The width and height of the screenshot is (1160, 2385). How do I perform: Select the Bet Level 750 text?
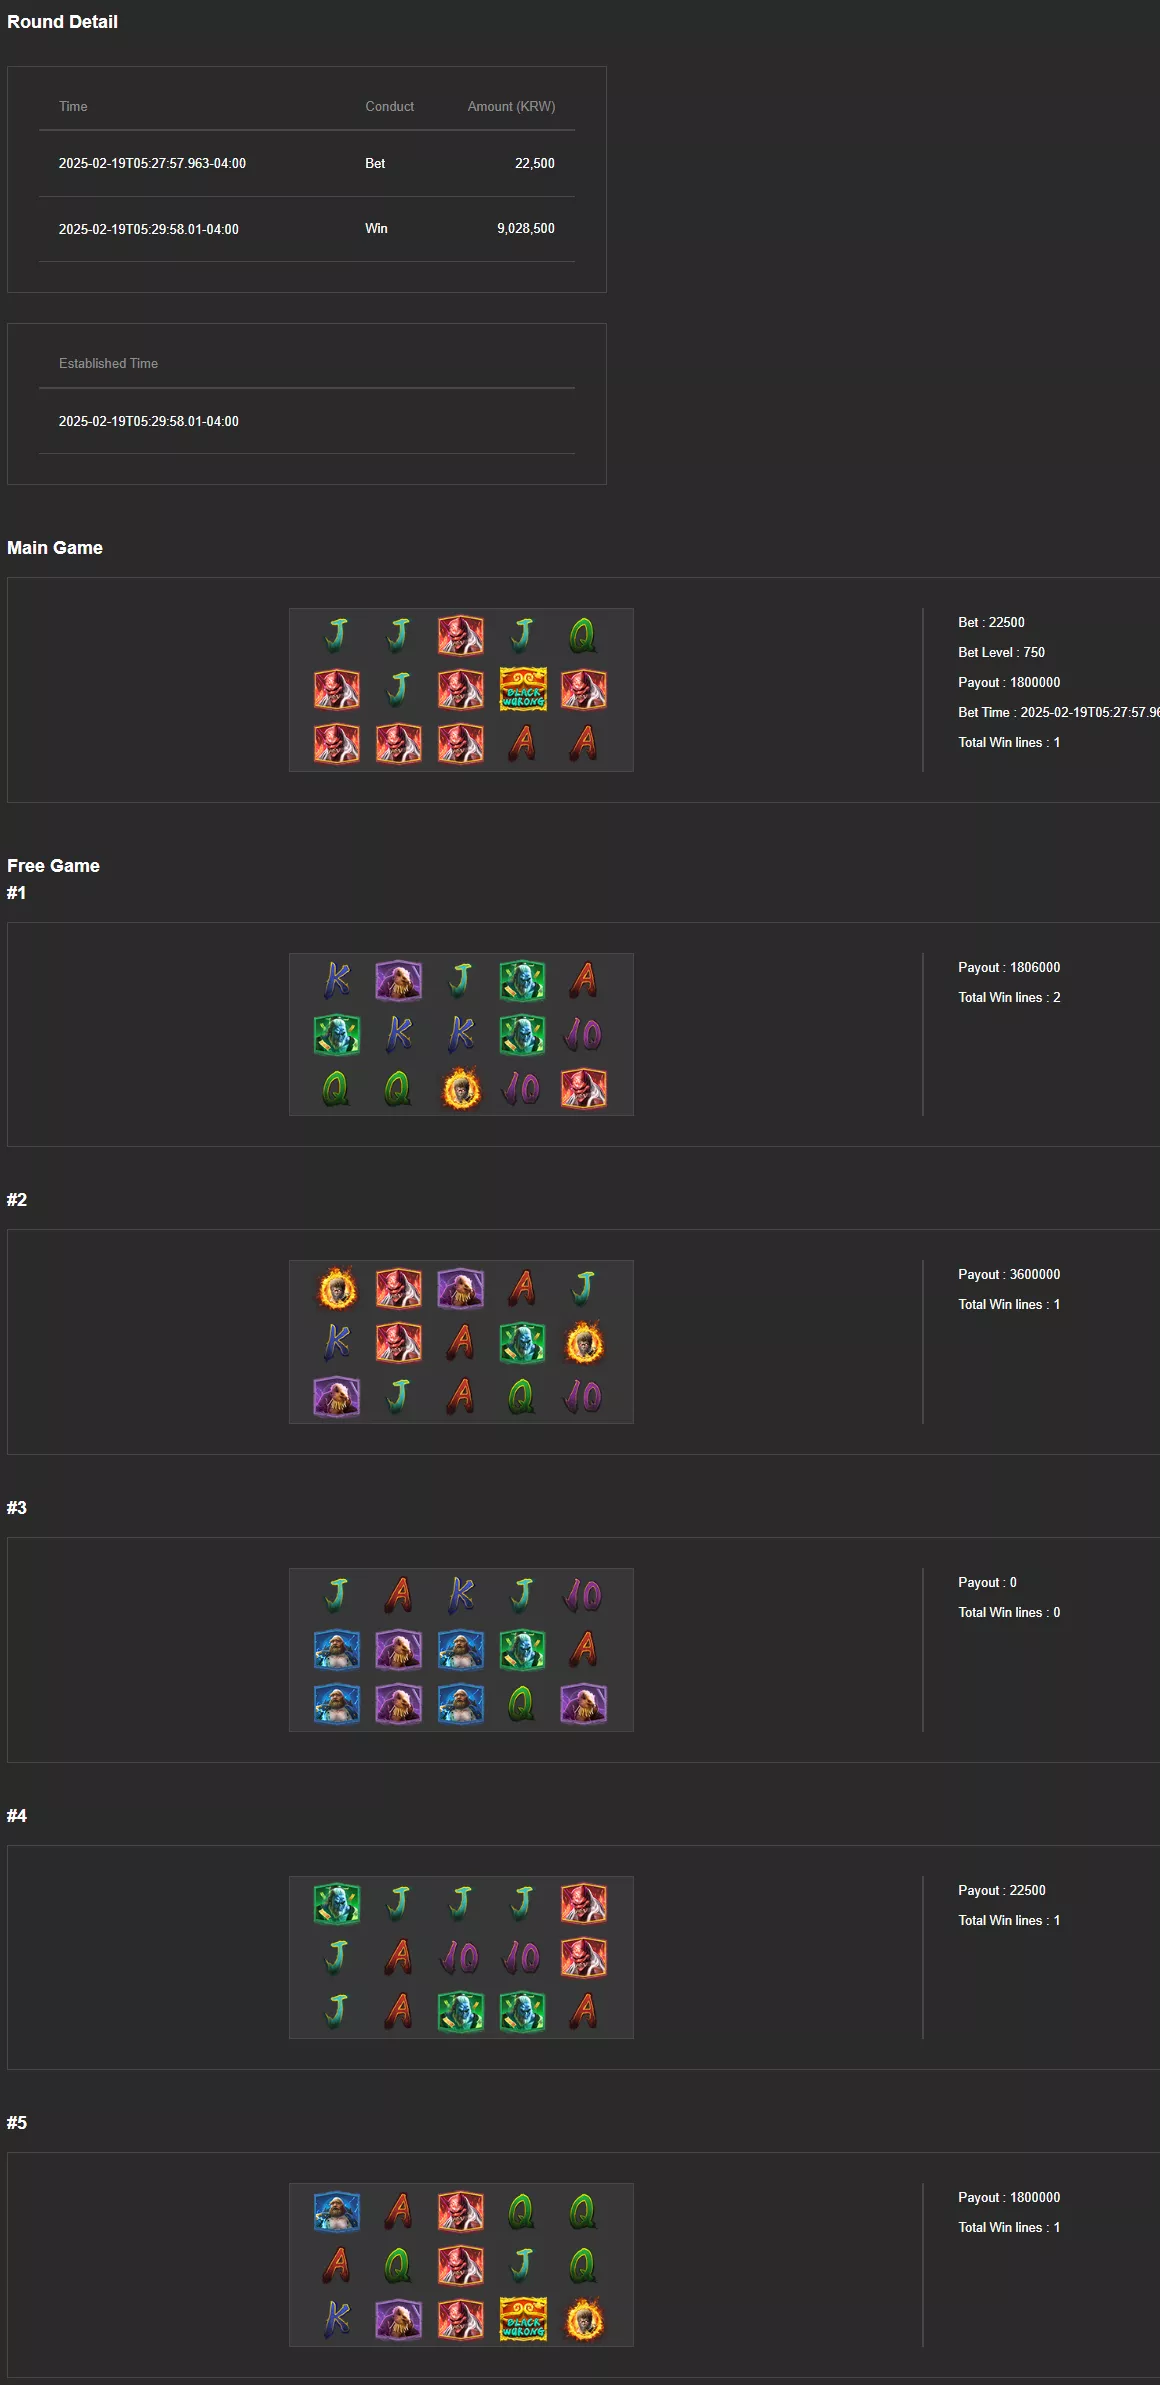click(x=1001, y=652)
